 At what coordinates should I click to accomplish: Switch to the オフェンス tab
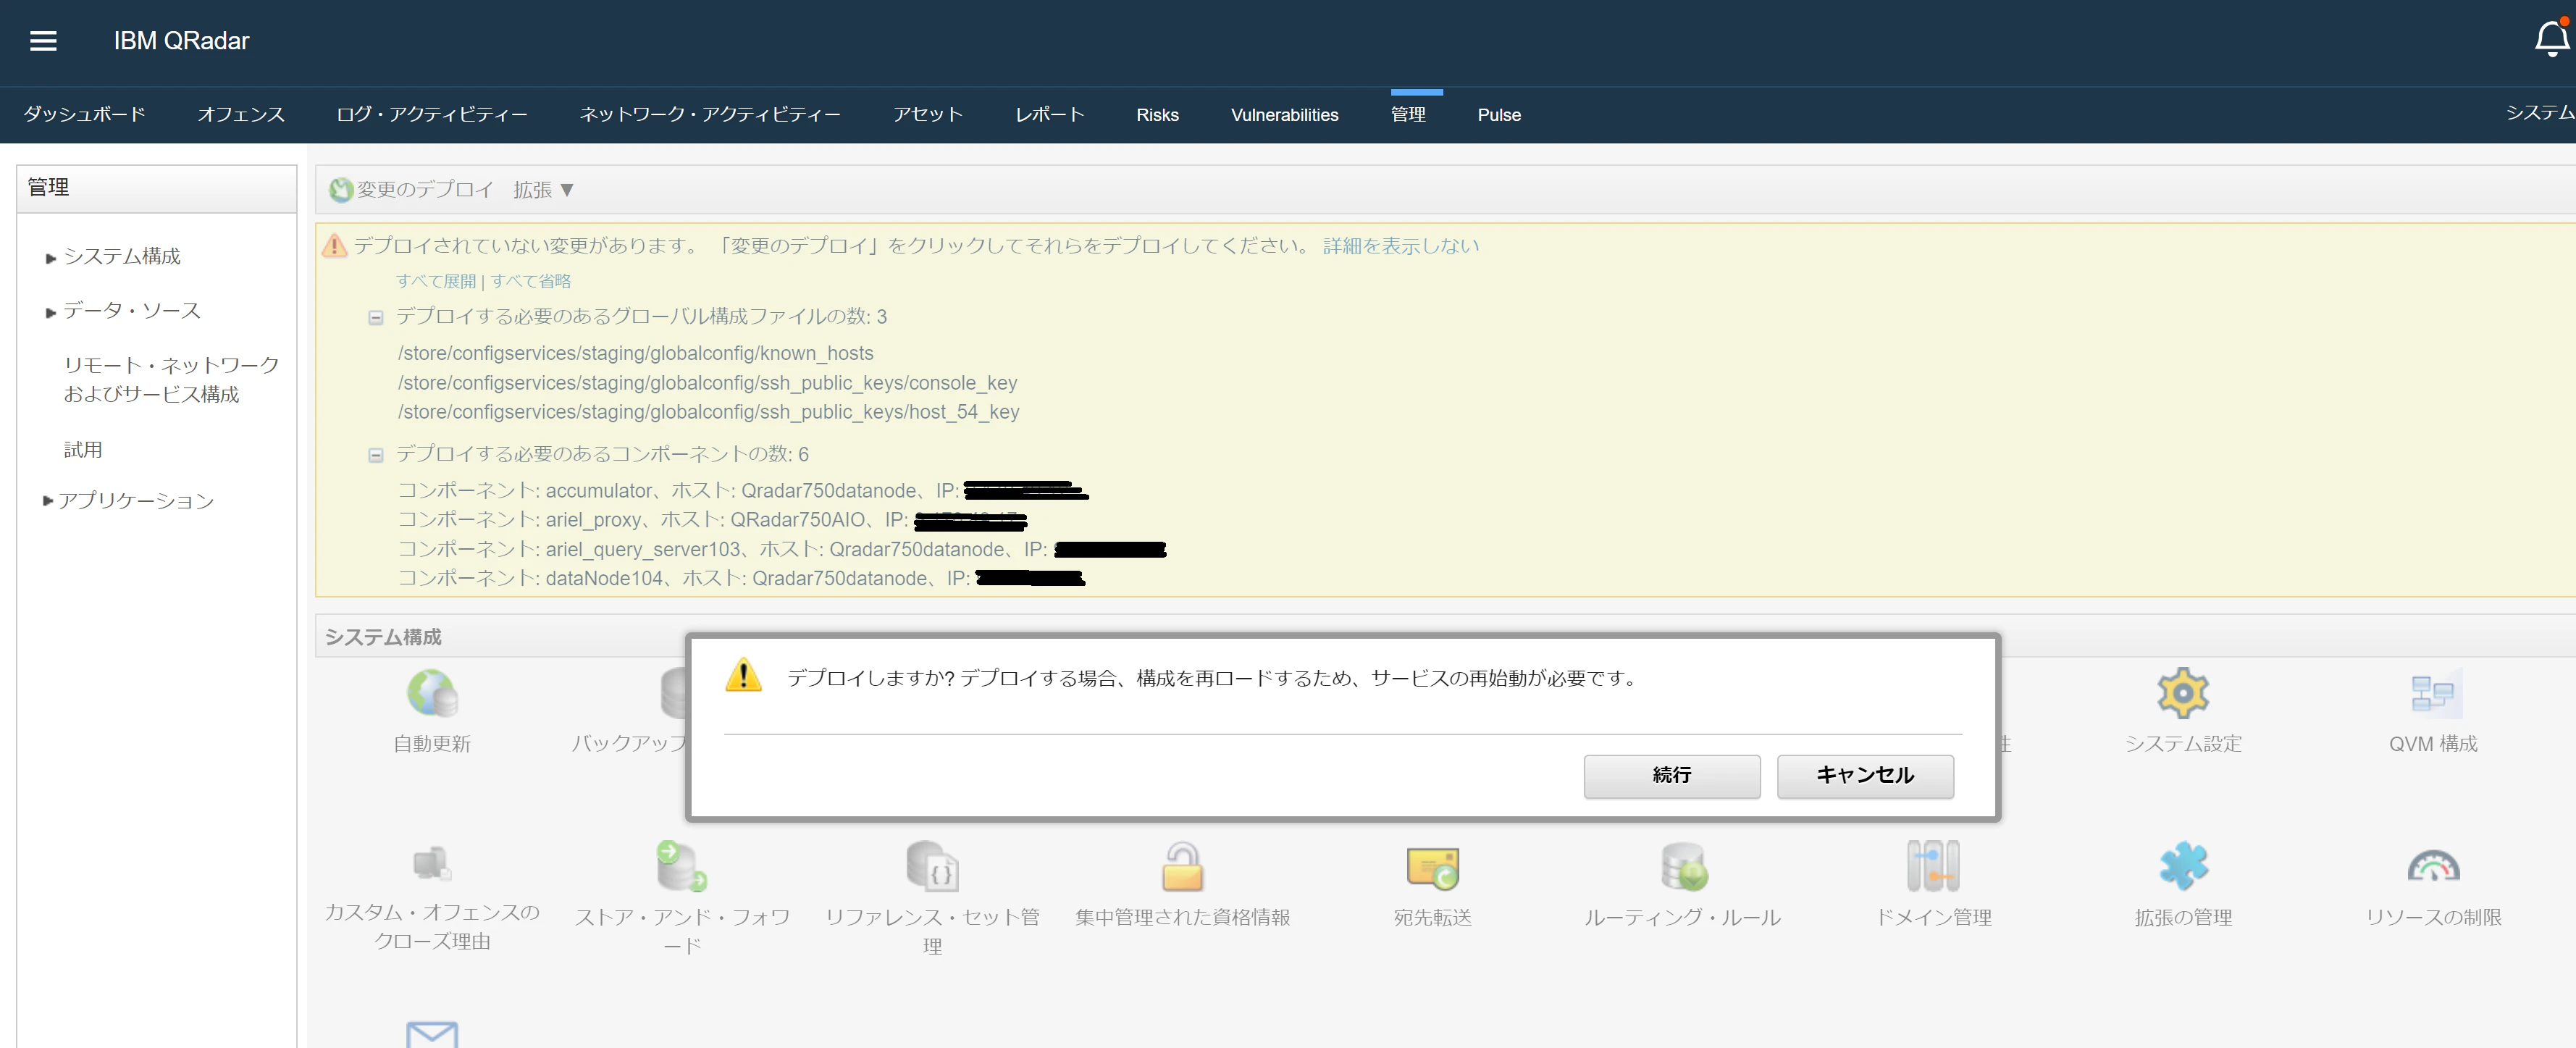[241, 114]
